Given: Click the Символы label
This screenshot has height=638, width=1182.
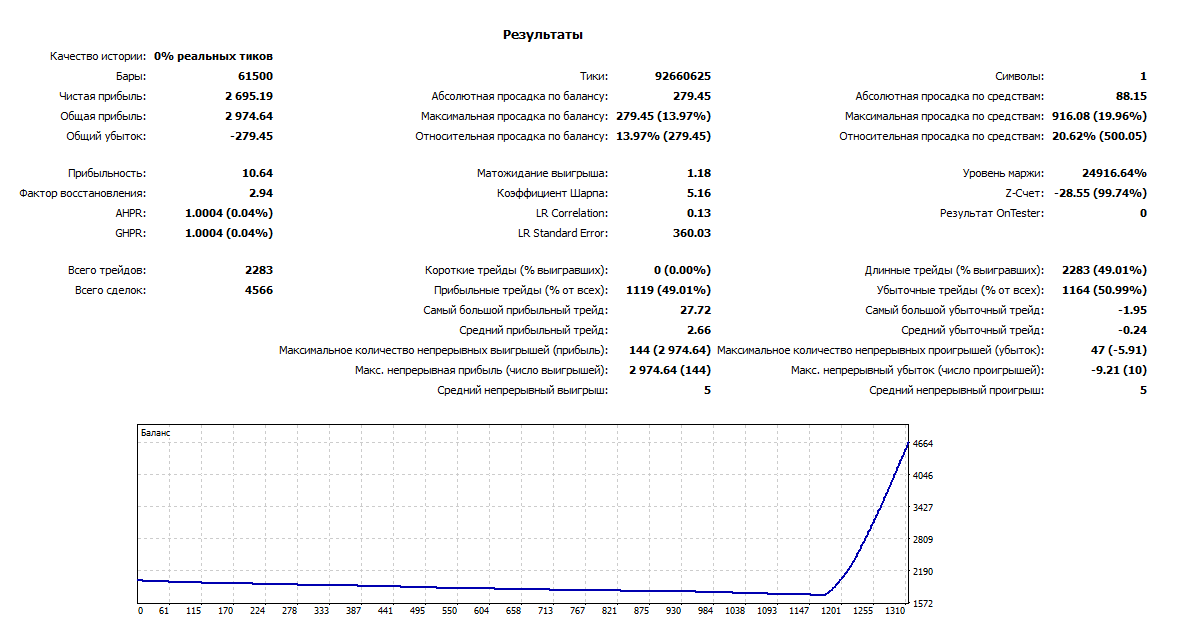Looking at the screenshot, I should coord(1019,76).
